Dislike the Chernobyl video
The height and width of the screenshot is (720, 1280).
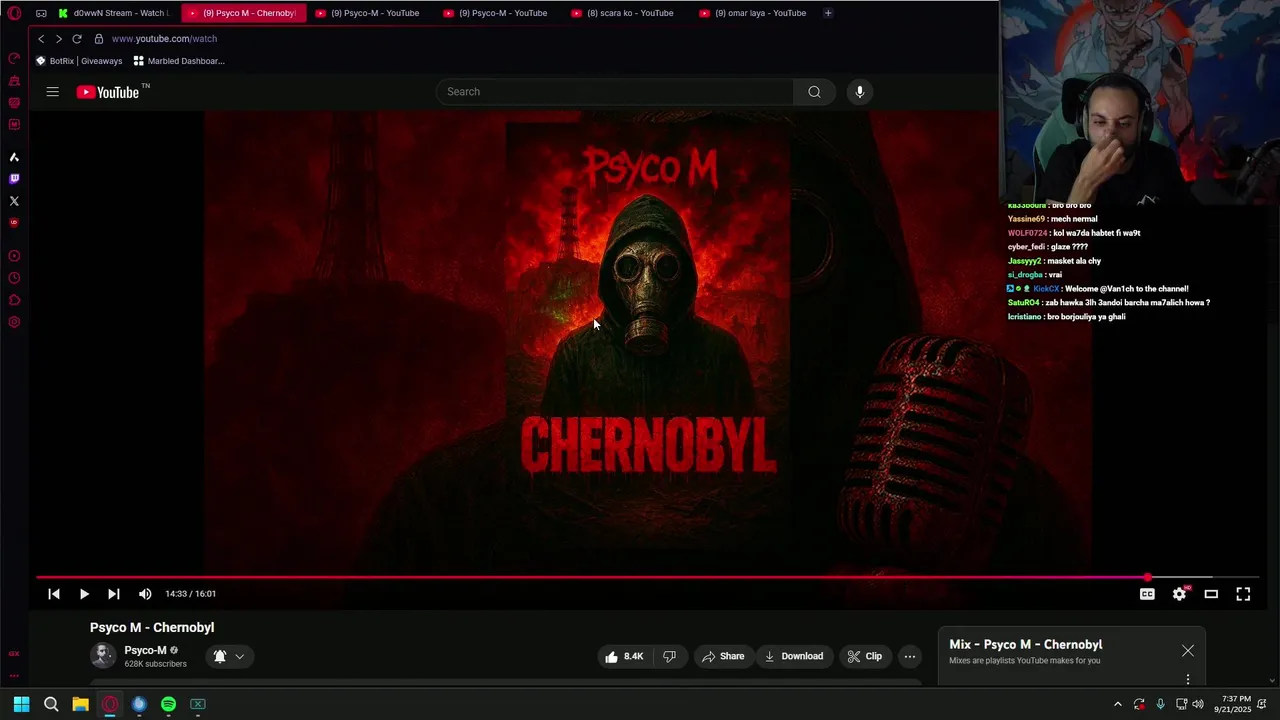[669, 656]
